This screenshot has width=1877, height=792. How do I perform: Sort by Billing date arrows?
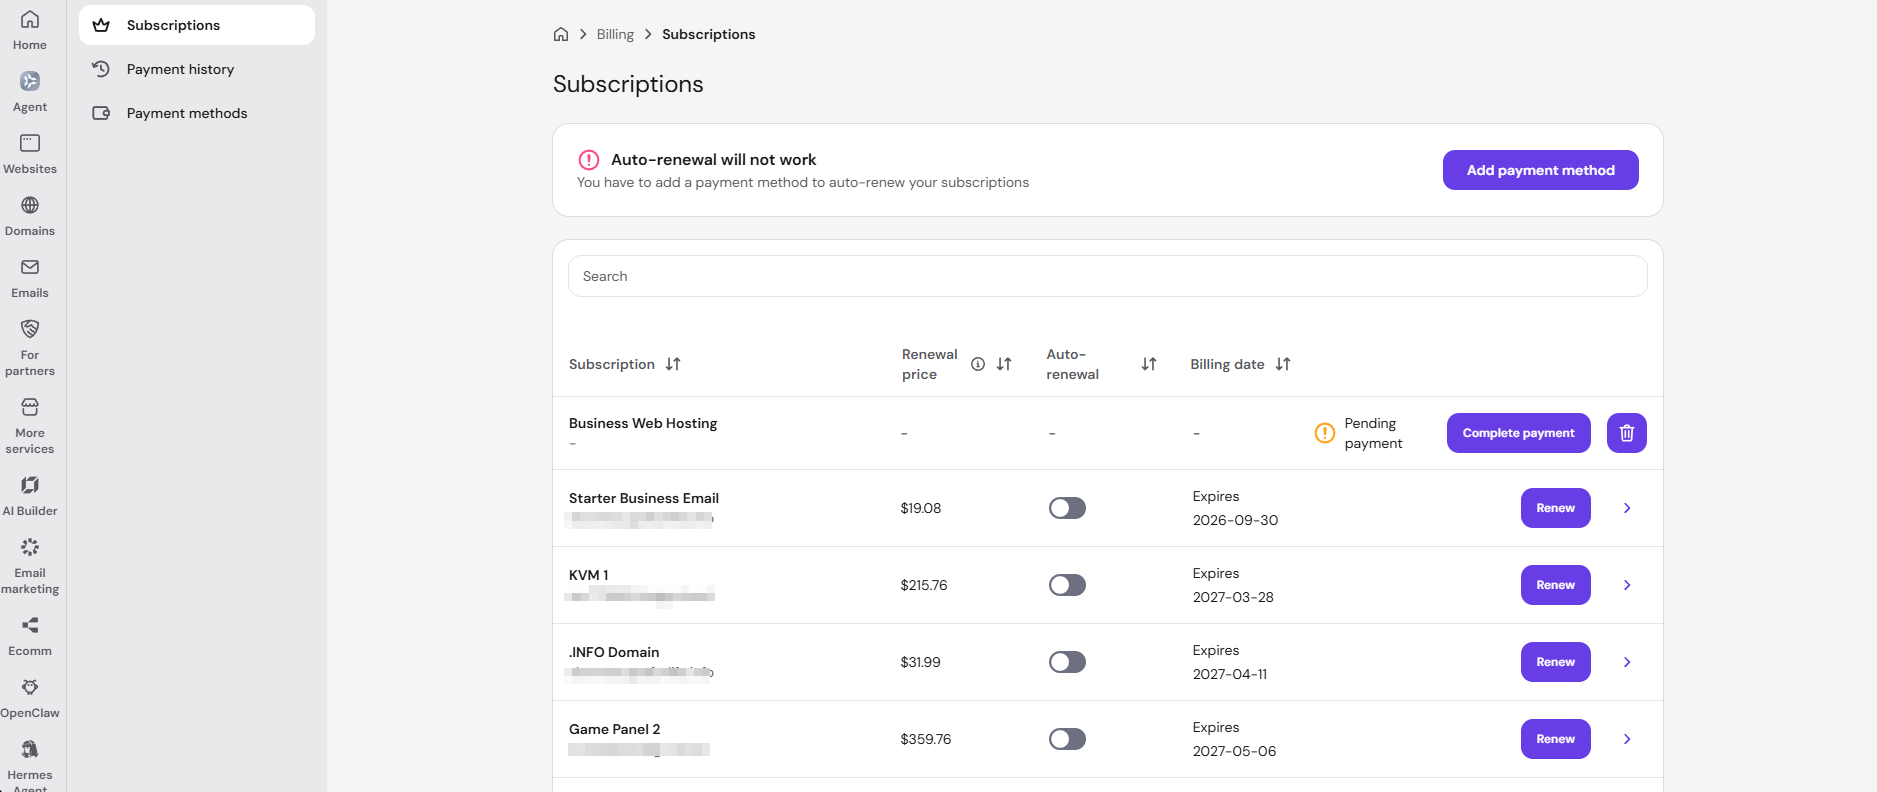click(x=1283, y=364)
